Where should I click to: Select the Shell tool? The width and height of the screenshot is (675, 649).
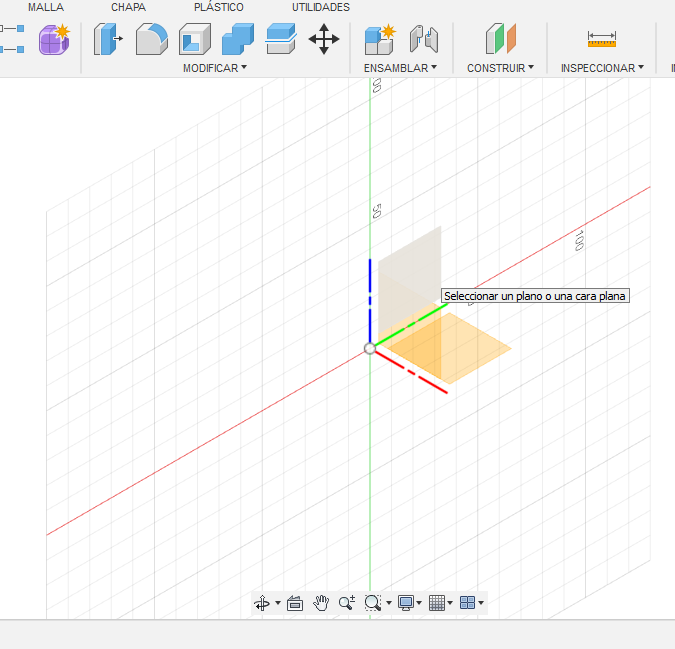click(195, 39)
